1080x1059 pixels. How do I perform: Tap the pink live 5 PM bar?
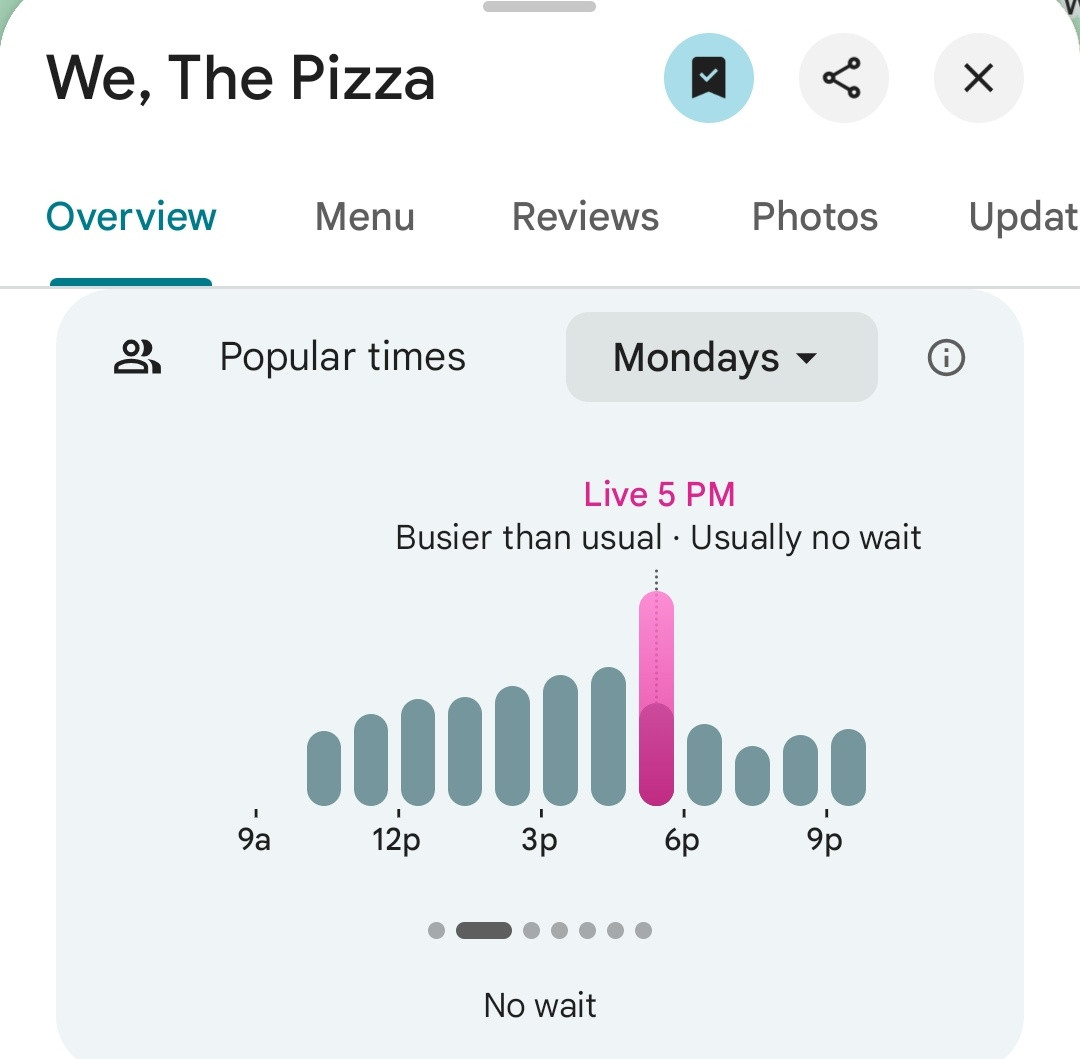[x=656, y=700]
